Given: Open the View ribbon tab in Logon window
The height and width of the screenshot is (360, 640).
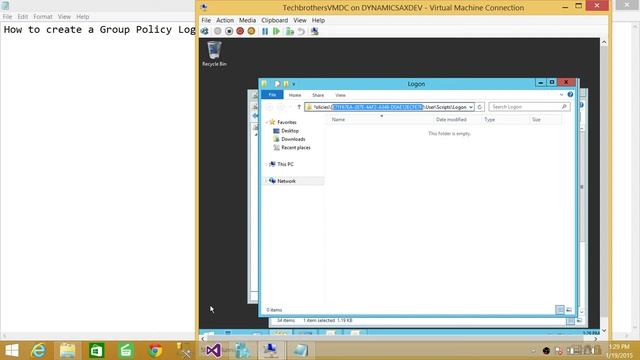Looking at the screenshot, I should click(x=340, y=95).
